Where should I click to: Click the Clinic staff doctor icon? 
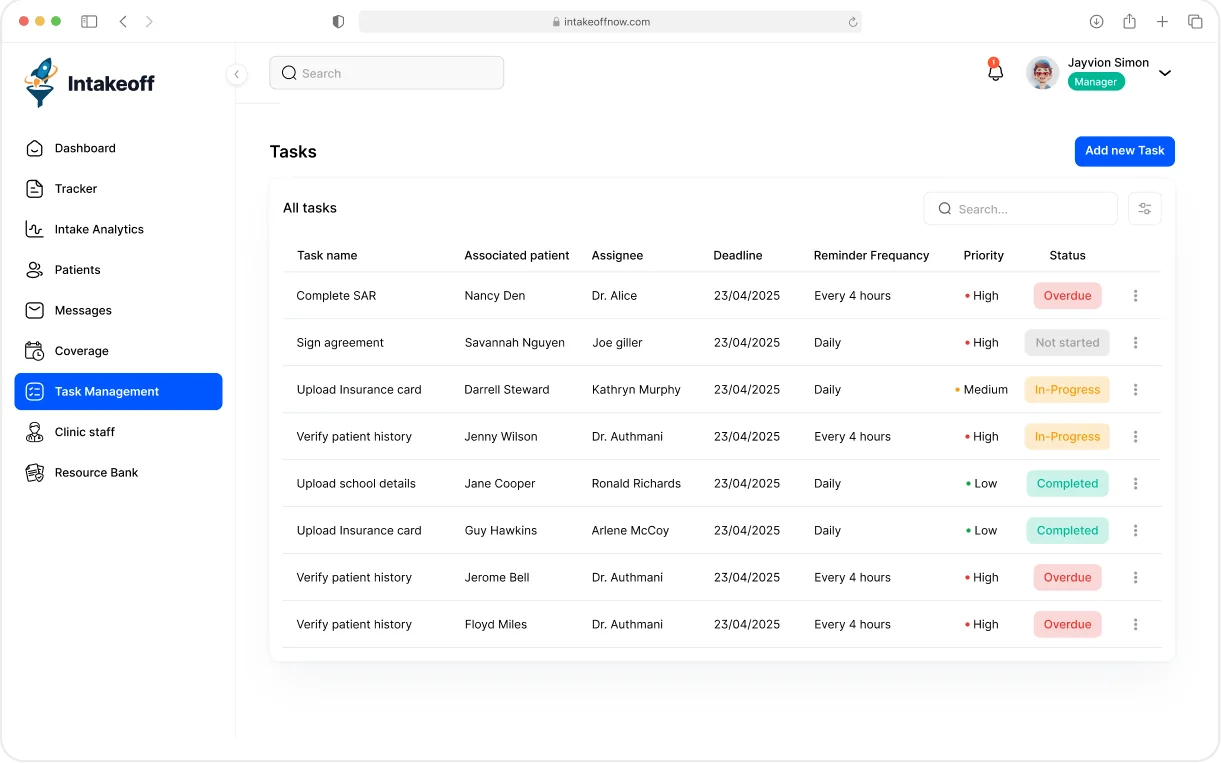click(35, 432)
